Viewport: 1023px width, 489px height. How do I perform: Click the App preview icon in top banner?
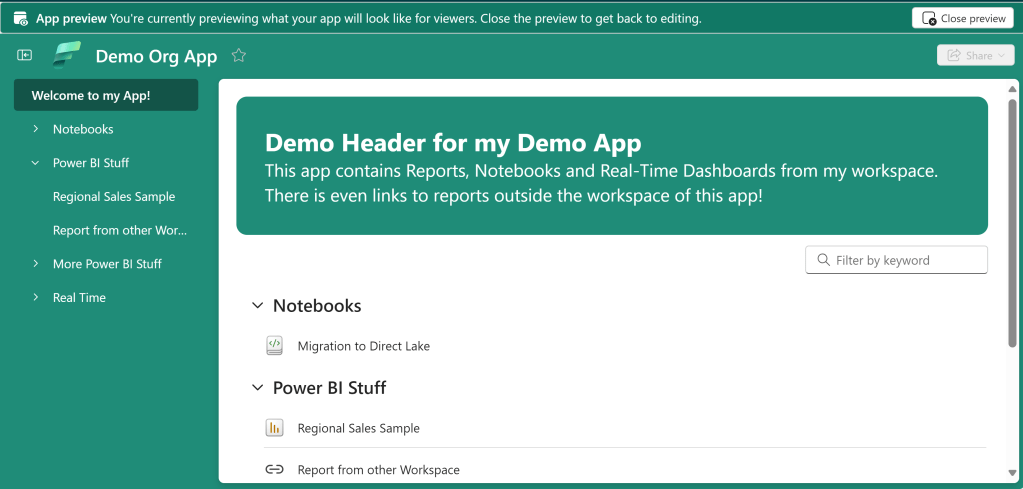coord(20,19)
